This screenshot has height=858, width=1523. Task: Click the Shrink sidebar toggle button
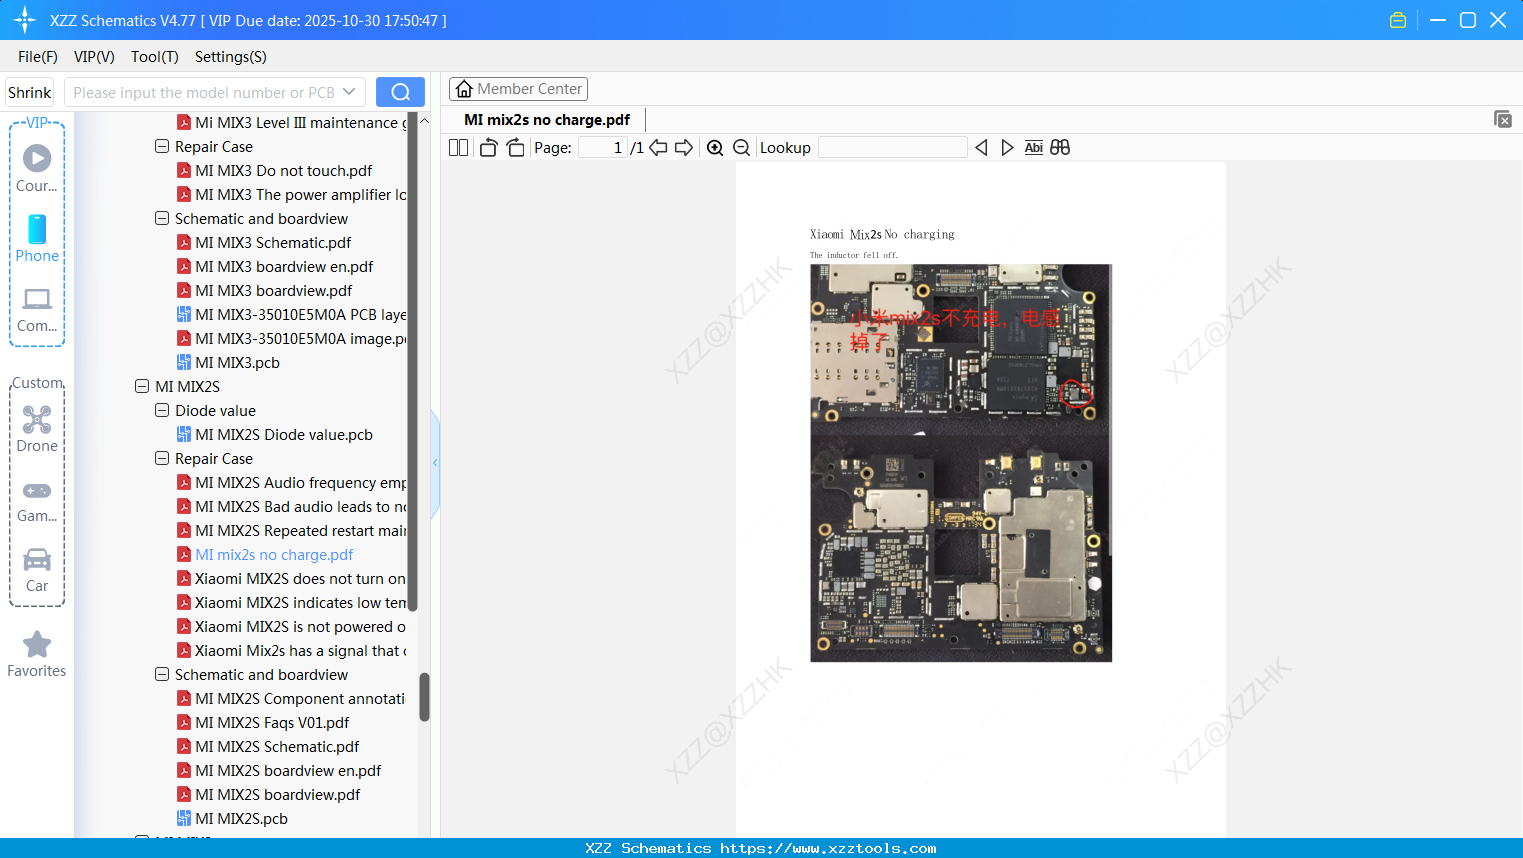pyautogui.click(x=30, y=92)
